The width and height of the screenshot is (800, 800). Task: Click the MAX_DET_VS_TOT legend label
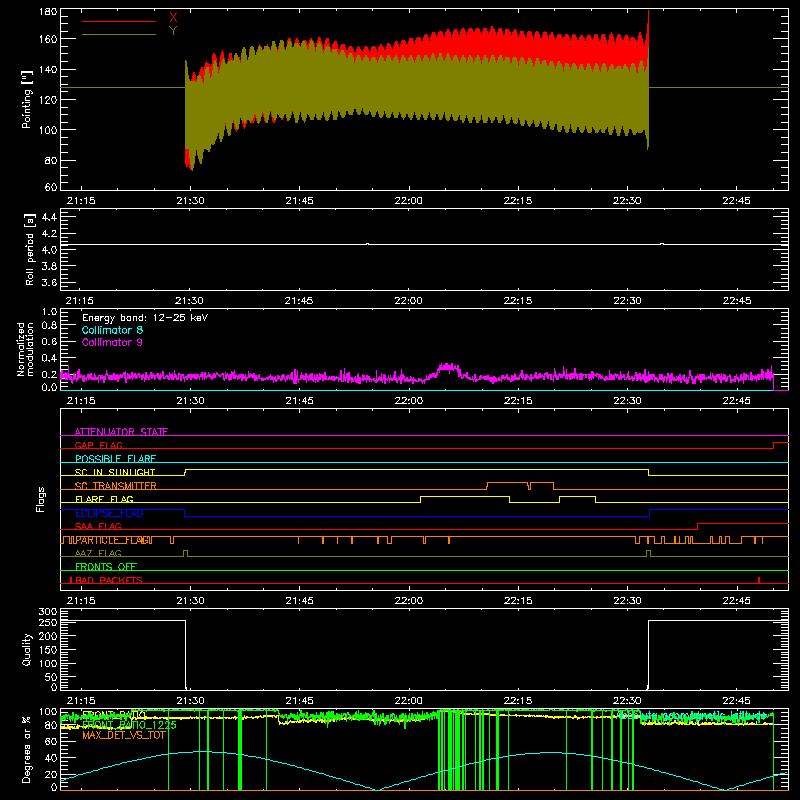click(124, 735)
